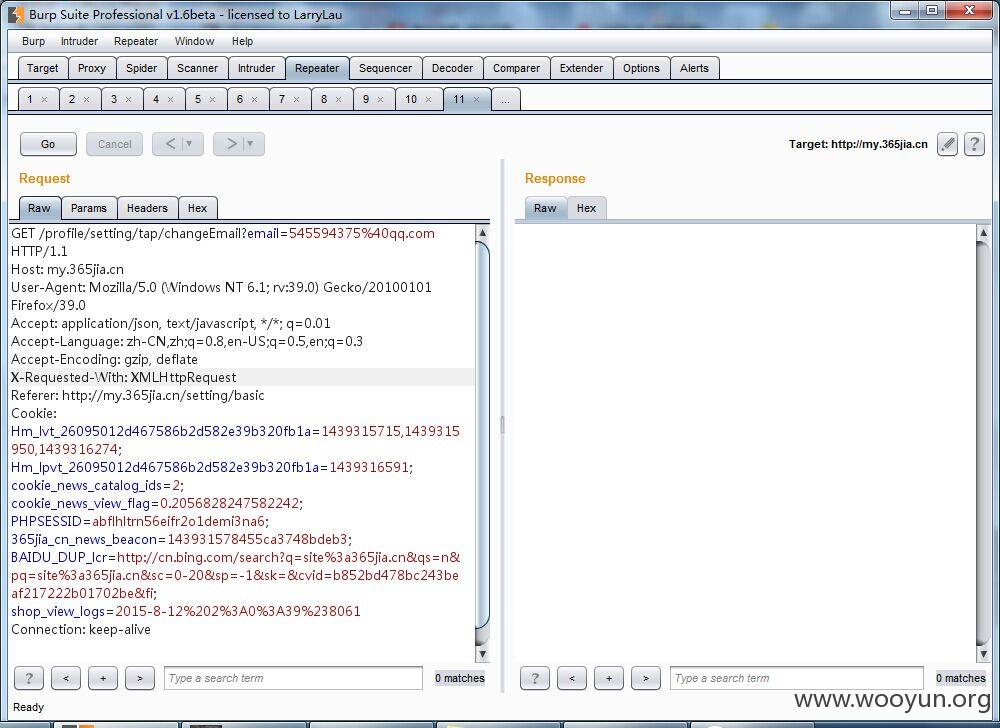This screenshot has width=1000, height=728.
Task: Switch to the Spider tab
Action: [x=142, y=68]
